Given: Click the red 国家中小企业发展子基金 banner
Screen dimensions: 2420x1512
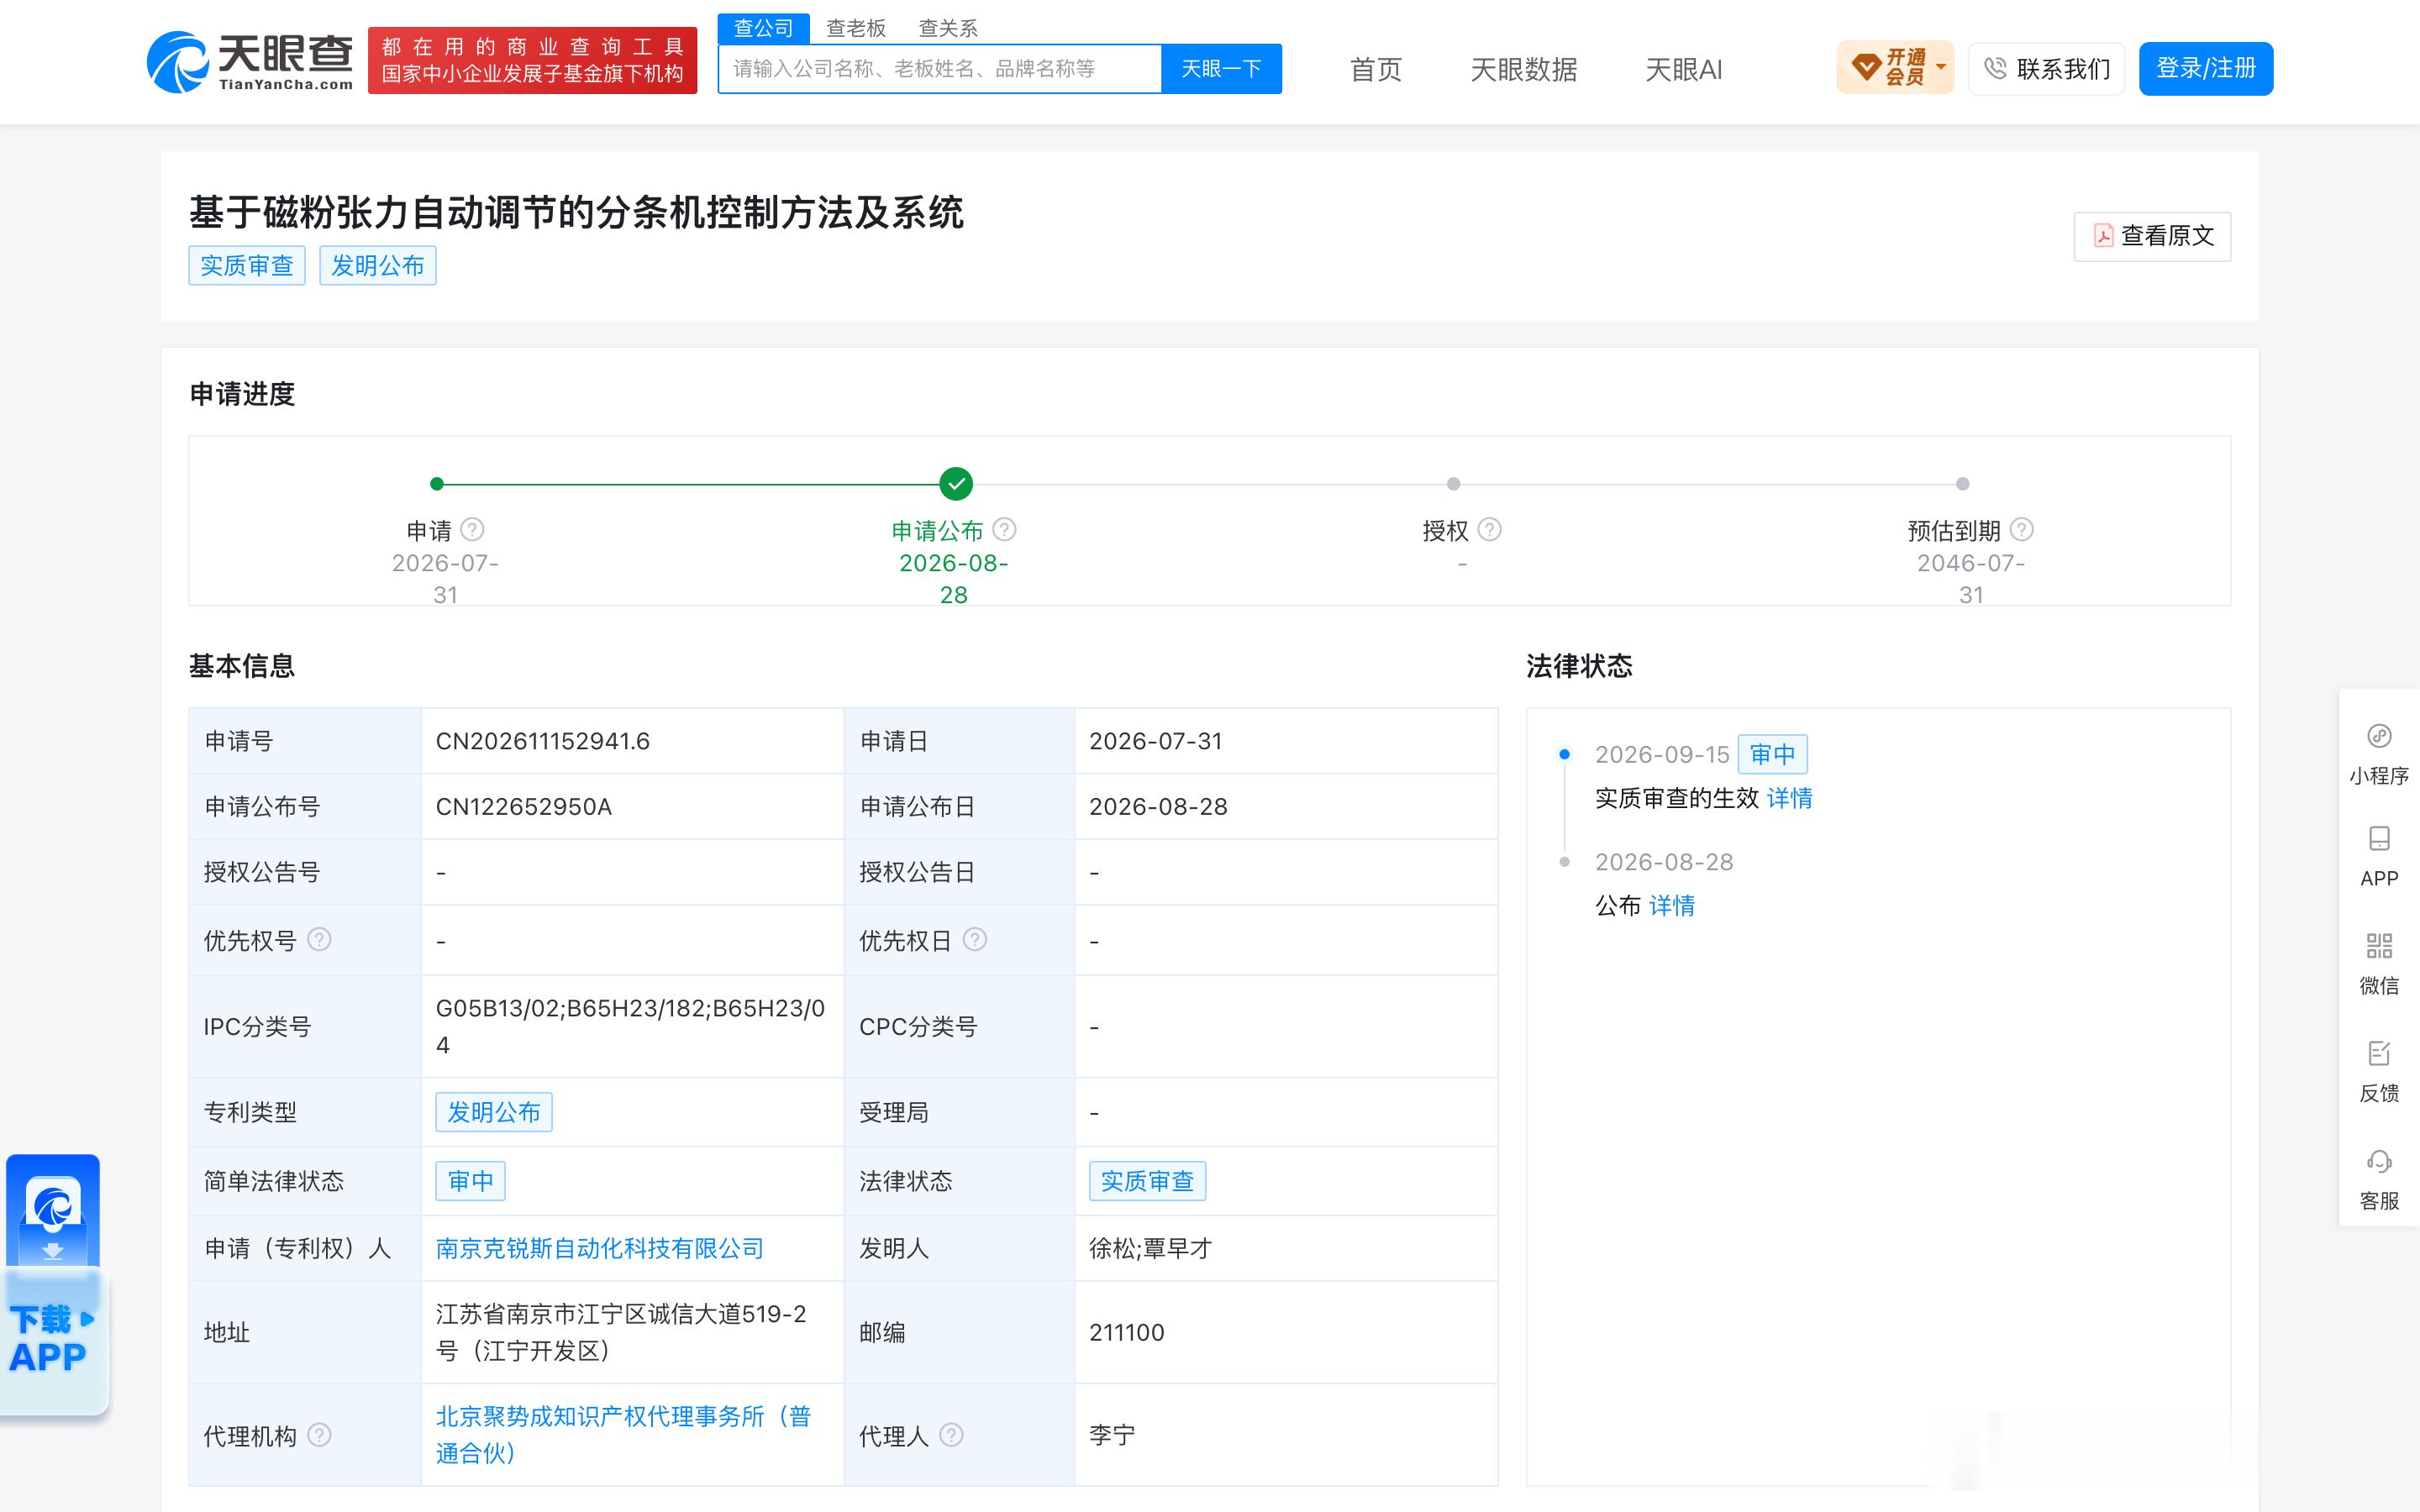Looking at the screenshot, I should point(532,61).
